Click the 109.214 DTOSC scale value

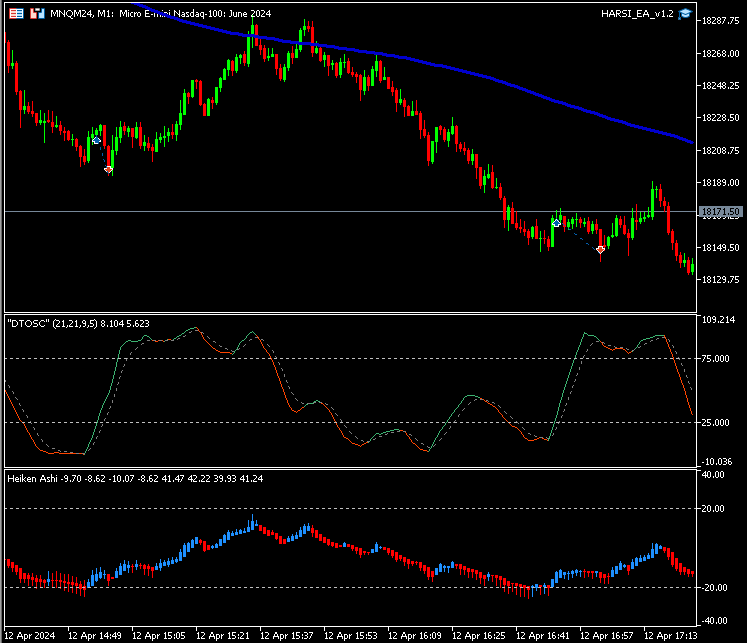click(718, 320)
